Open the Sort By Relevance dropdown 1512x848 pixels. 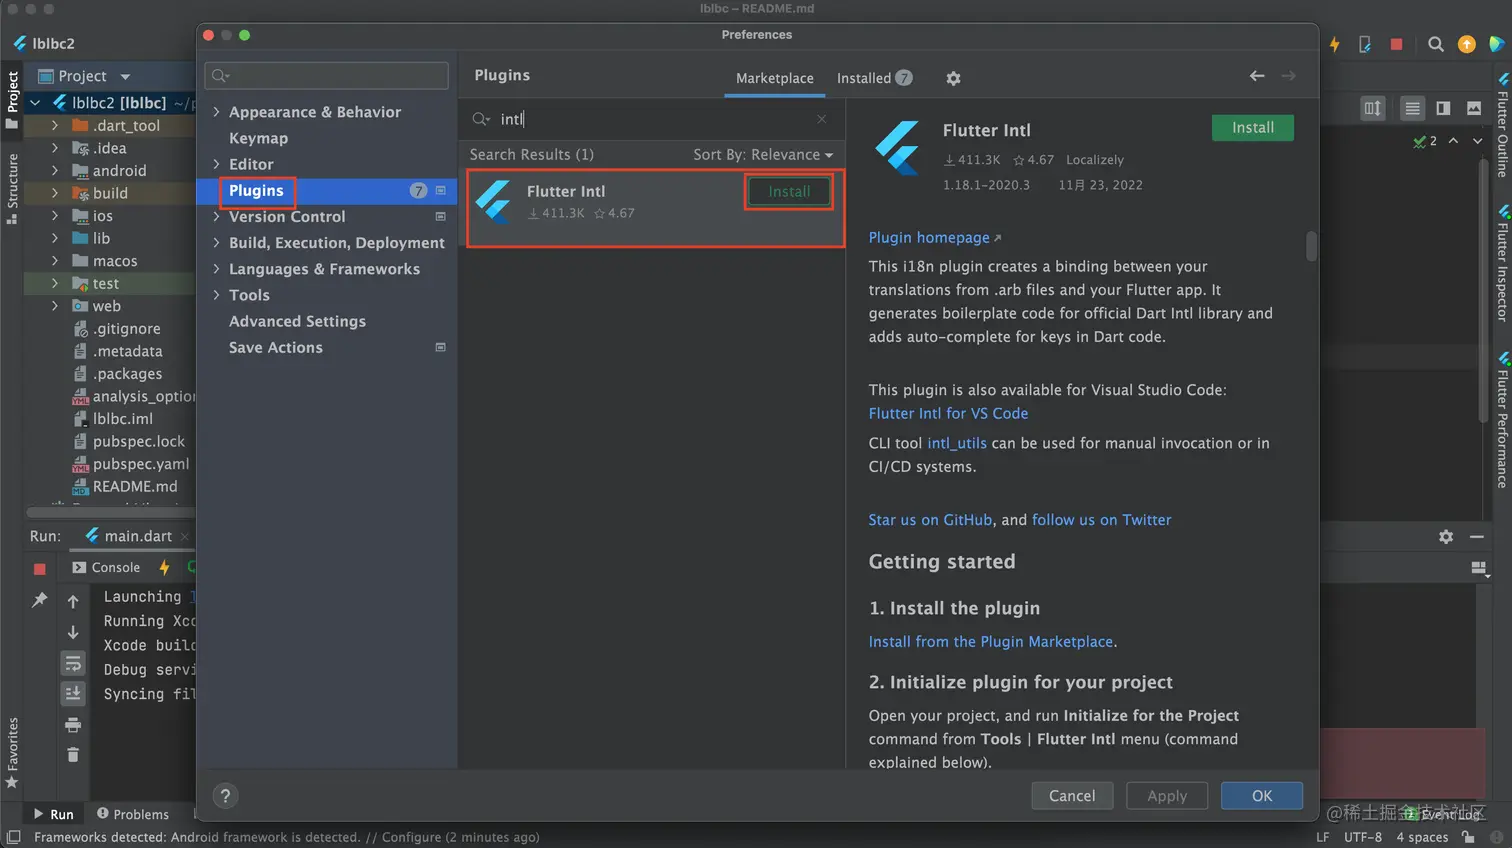point(763,155)
